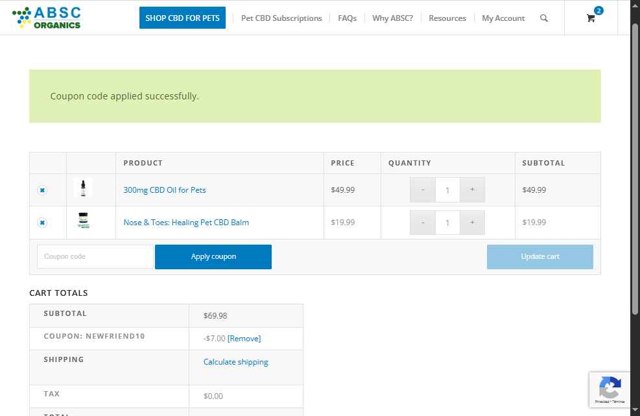
Task: Focus quantity field for Nose & Toes Balm
Action: (x=447, y=222)
